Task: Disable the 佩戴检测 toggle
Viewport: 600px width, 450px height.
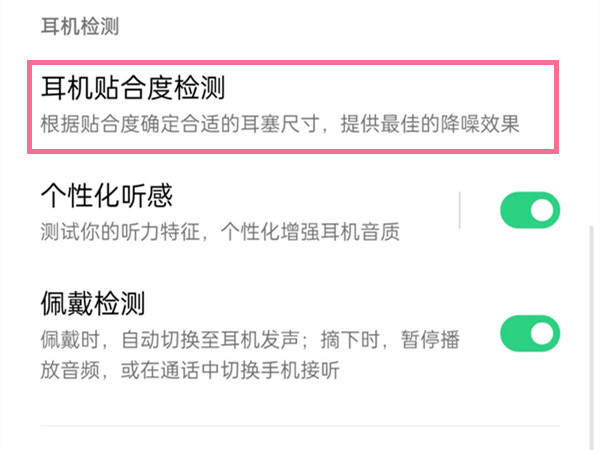Action: click(x=530, y=333)
